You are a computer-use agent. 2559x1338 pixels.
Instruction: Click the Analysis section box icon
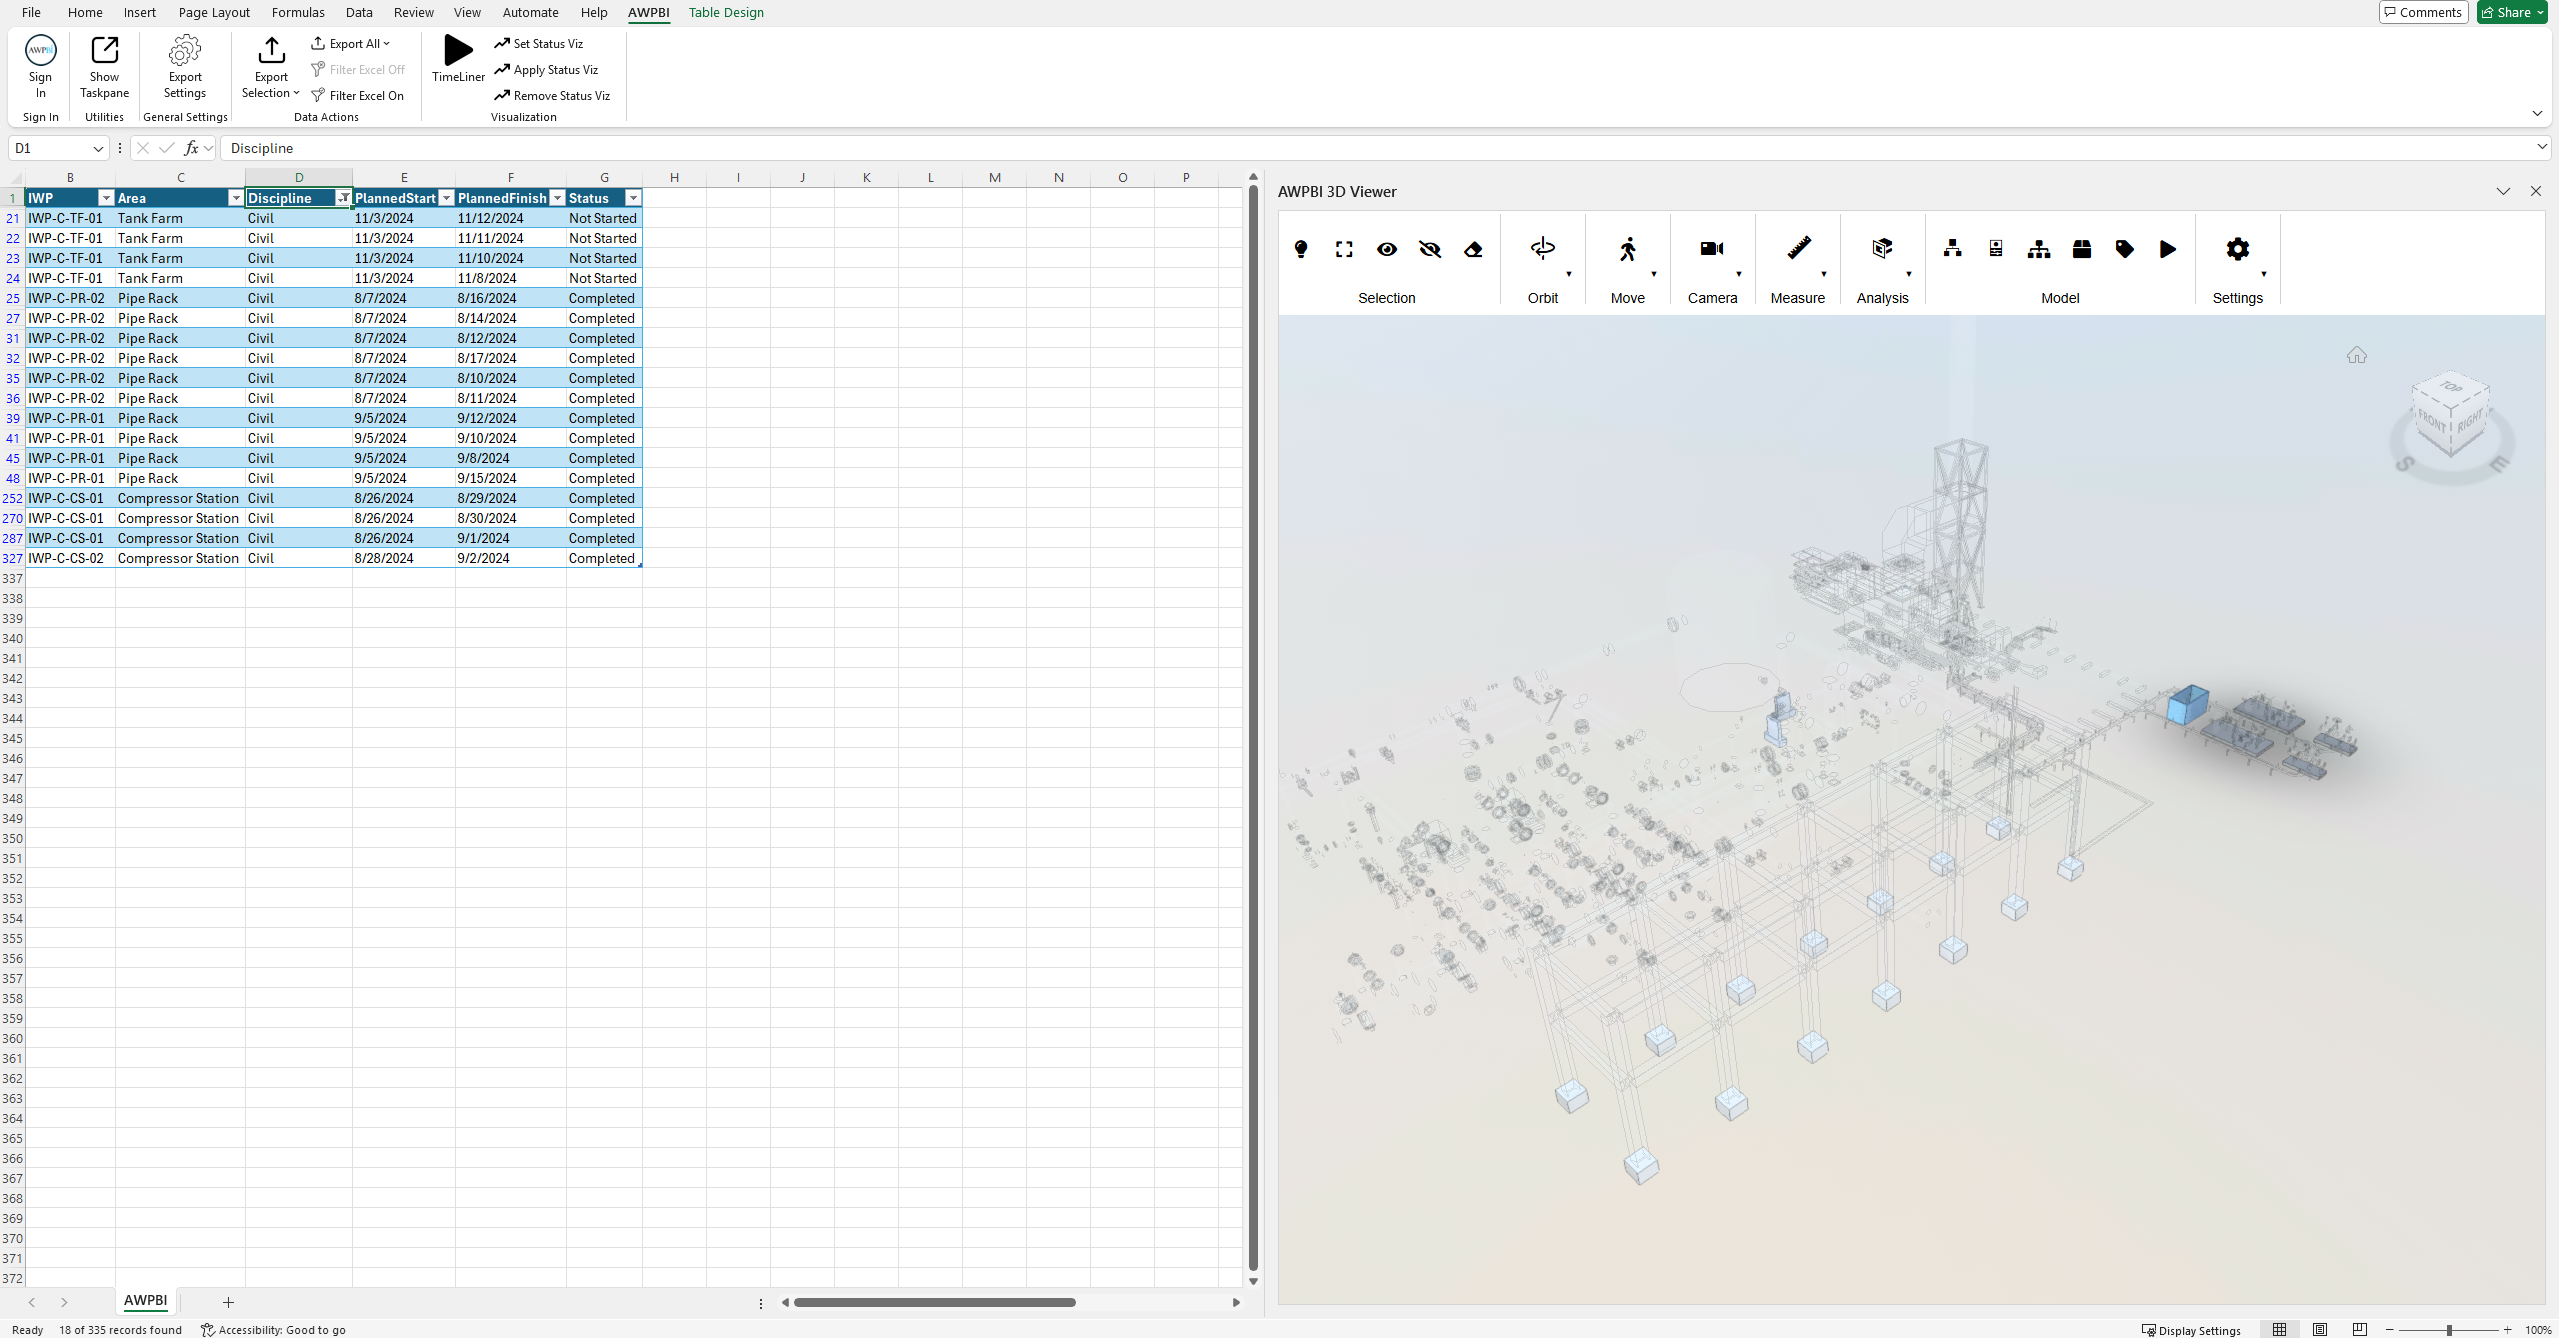click(x=1883, y=248)
